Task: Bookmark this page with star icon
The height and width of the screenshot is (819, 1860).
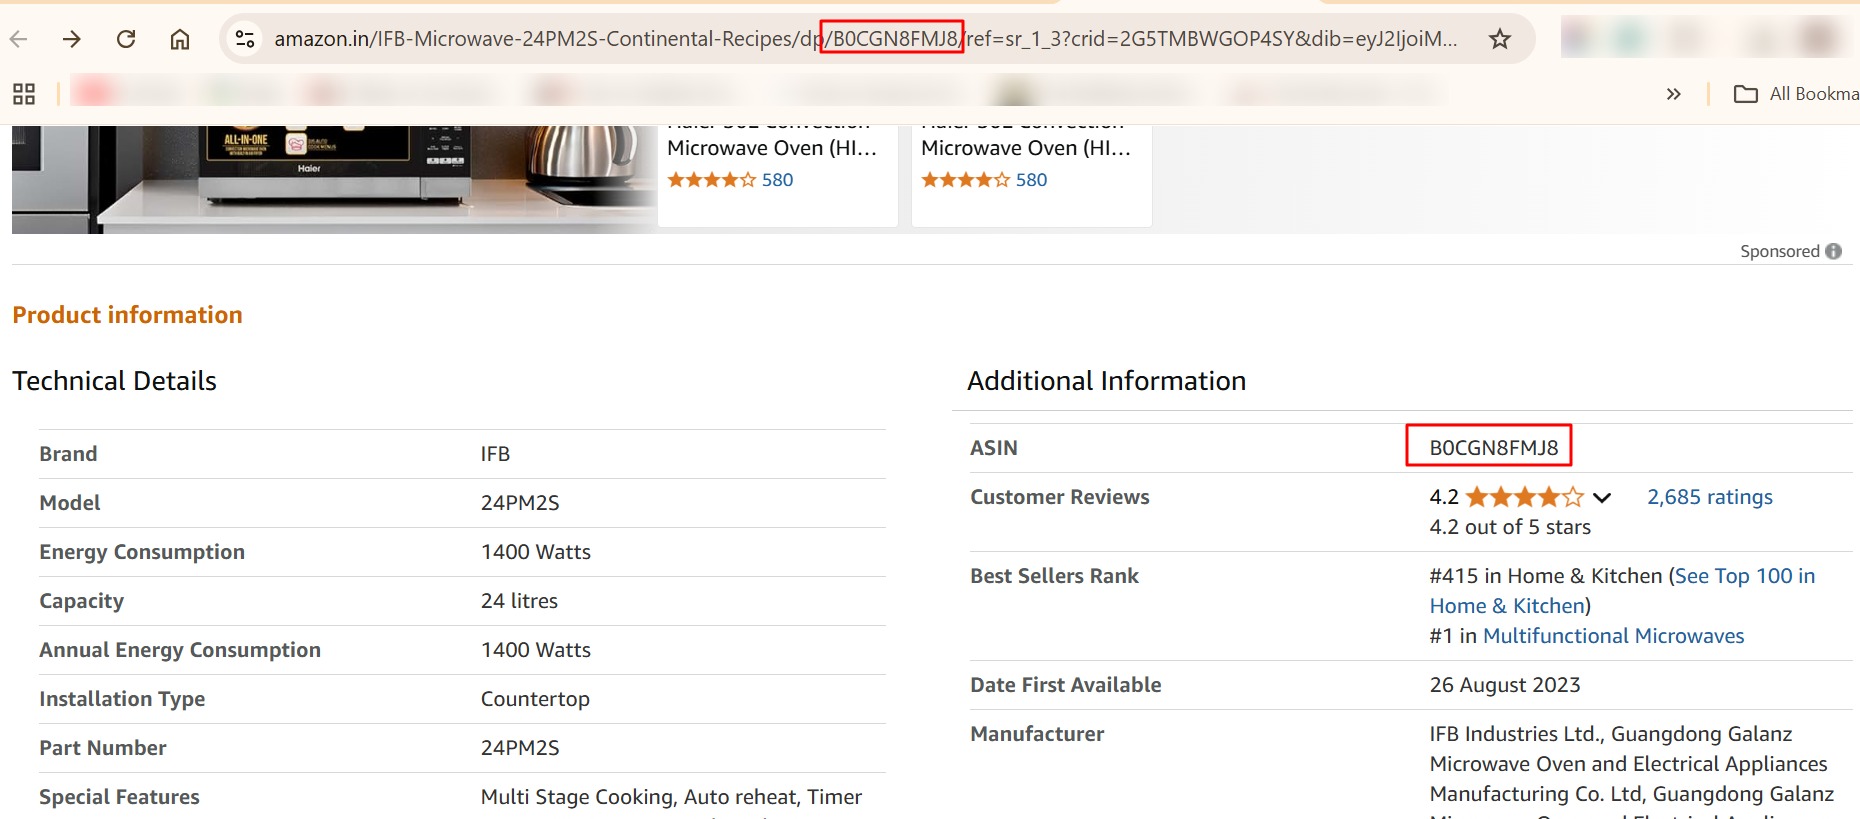Action: click(x=1499, y=39)
